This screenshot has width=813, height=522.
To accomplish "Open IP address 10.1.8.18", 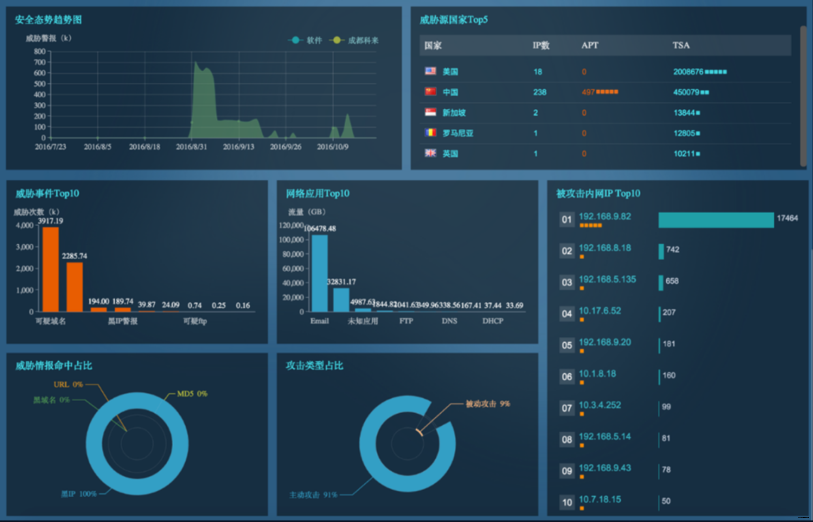I will 597,374.
